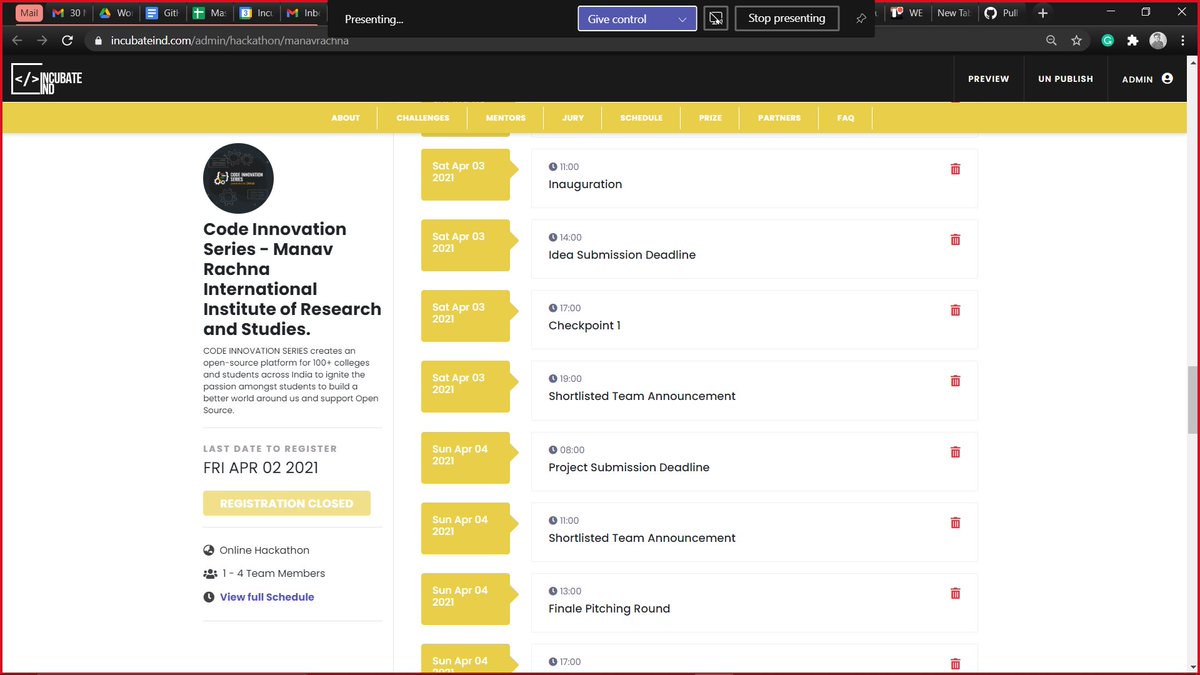Click the Finale Pitching Round title
Viewport: 1200px width, 675px height.
click(609, 608)
